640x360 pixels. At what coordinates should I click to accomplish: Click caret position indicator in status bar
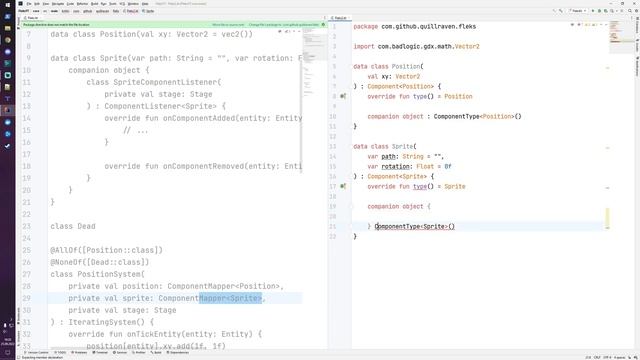588,357
